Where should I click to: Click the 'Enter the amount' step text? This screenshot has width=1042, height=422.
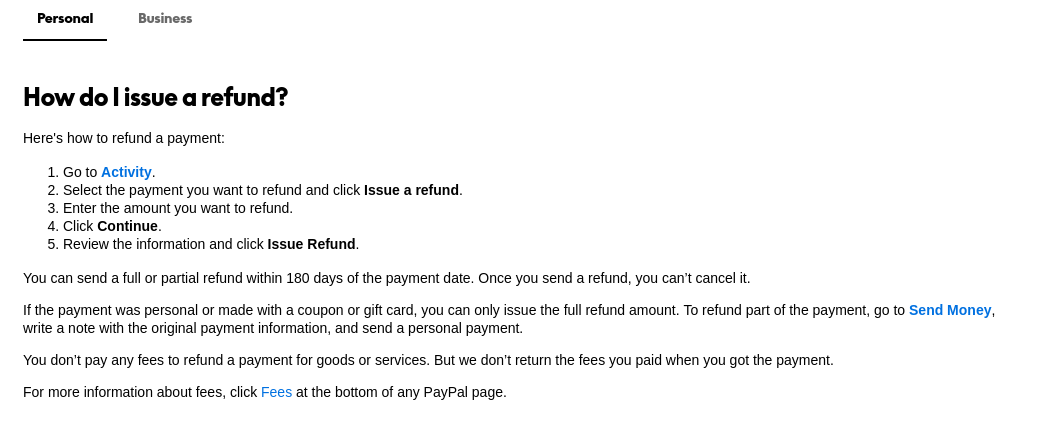[178, 208]
